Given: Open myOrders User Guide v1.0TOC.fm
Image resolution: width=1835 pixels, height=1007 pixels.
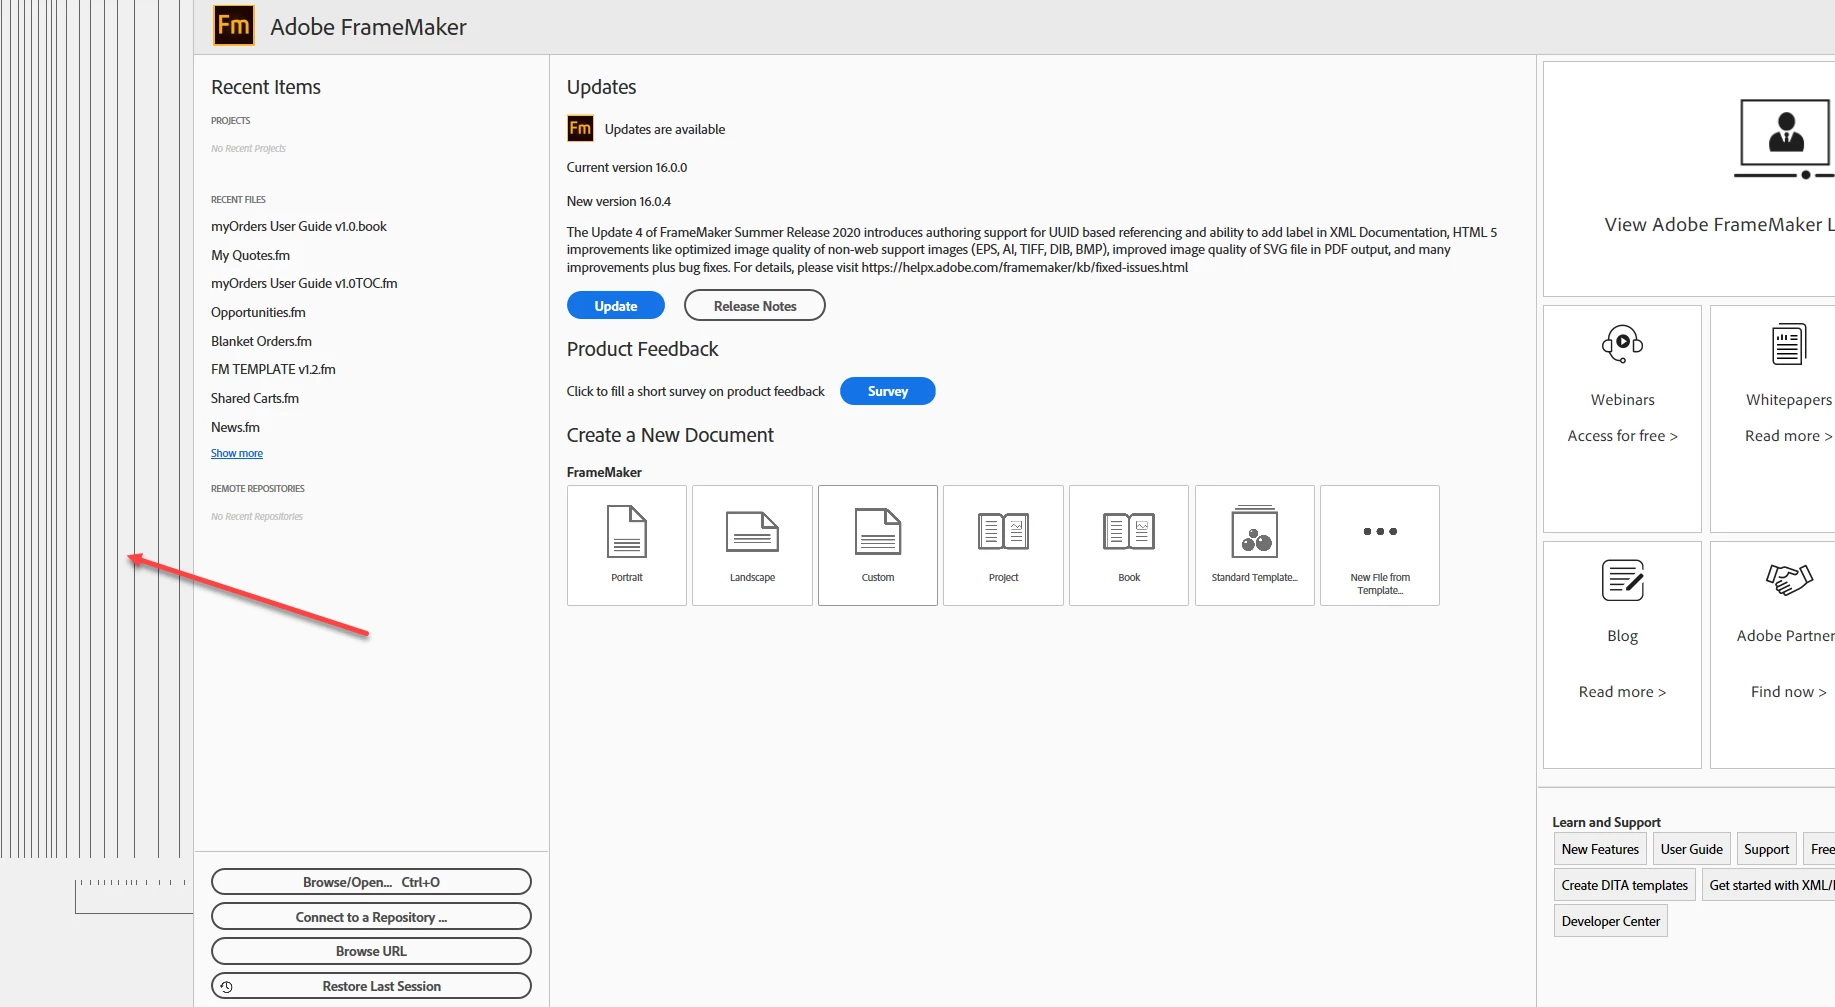Looking at the screenshot, I should (x=304, y=283).
